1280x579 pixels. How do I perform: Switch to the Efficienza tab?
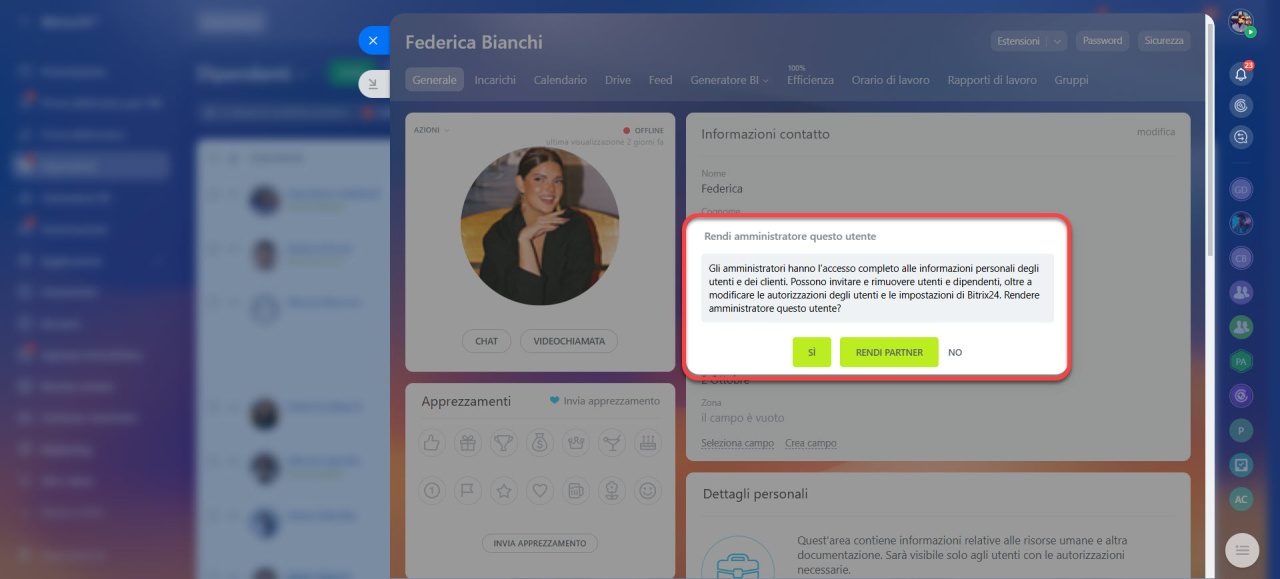[x=810, y=80]
